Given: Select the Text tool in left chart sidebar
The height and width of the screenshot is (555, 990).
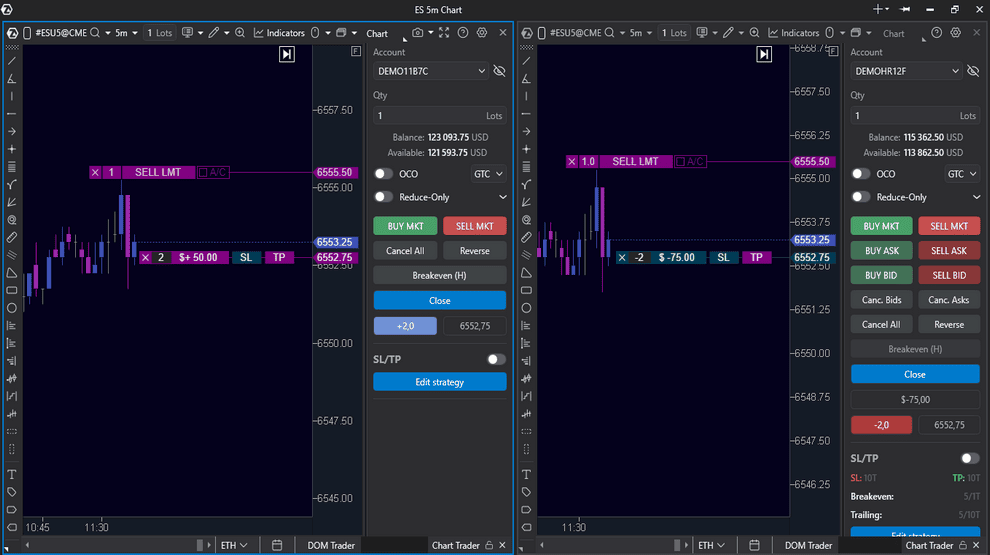Looking at the screenshot, I should (12, 474).
